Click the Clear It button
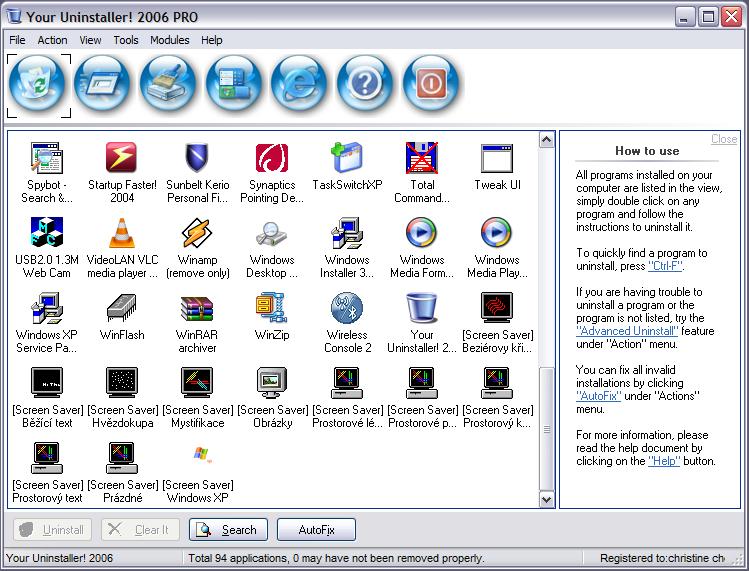Viewport: 749px width, 571px height. [140, 529]
